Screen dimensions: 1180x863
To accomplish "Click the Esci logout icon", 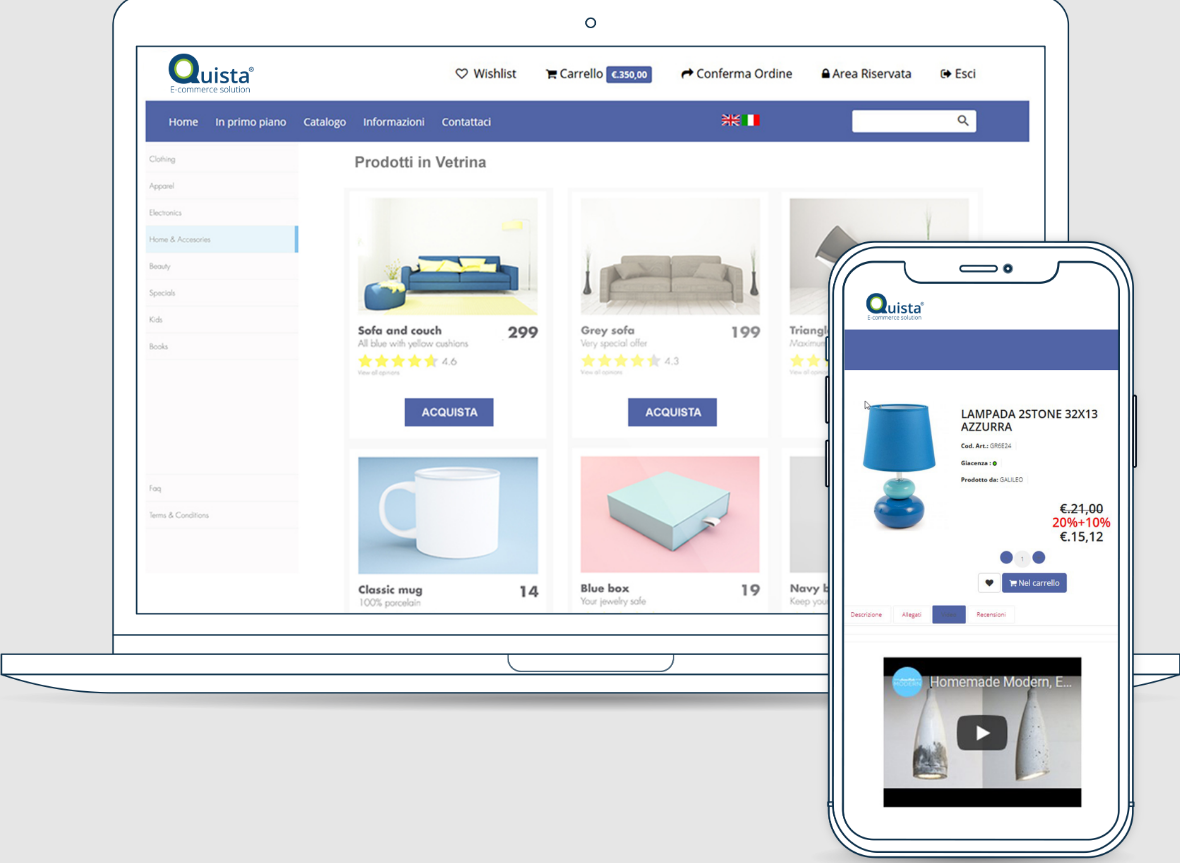I will 946,74.
